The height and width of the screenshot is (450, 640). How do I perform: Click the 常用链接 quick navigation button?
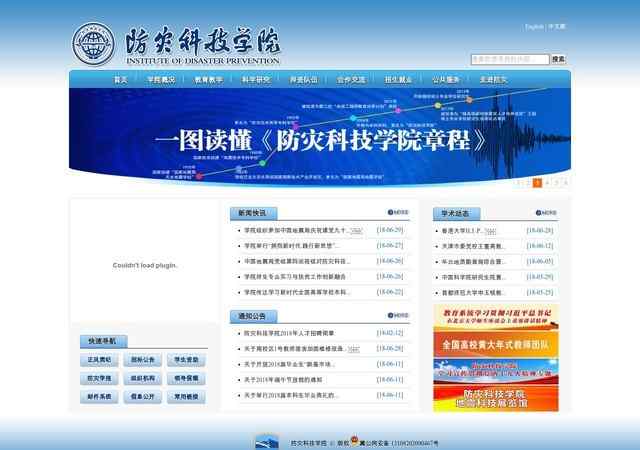click(x=186, y=397)
